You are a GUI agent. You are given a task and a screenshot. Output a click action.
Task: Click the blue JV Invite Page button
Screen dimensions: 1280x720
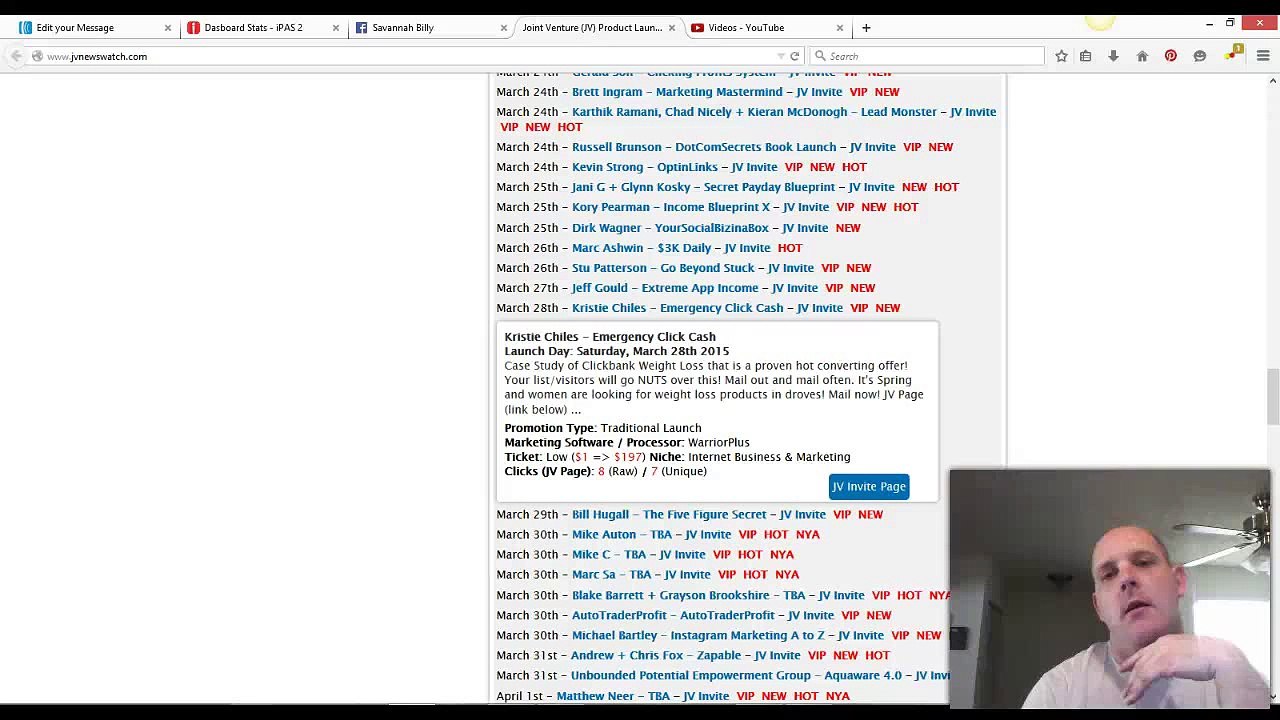869,486
